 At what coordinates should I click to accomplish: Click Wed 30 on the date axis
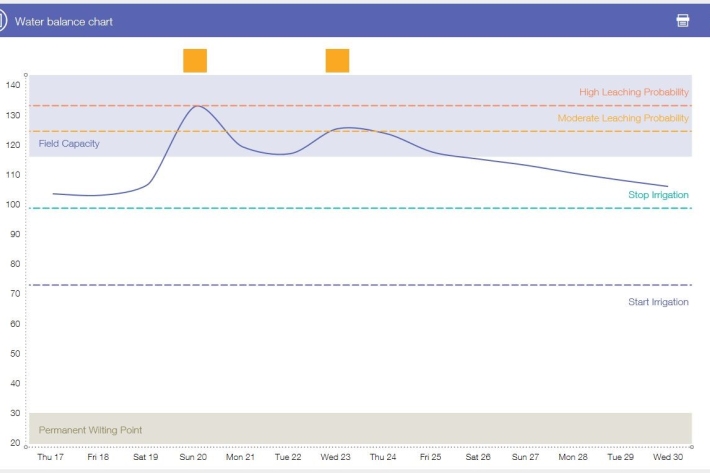tap(668, 457)
